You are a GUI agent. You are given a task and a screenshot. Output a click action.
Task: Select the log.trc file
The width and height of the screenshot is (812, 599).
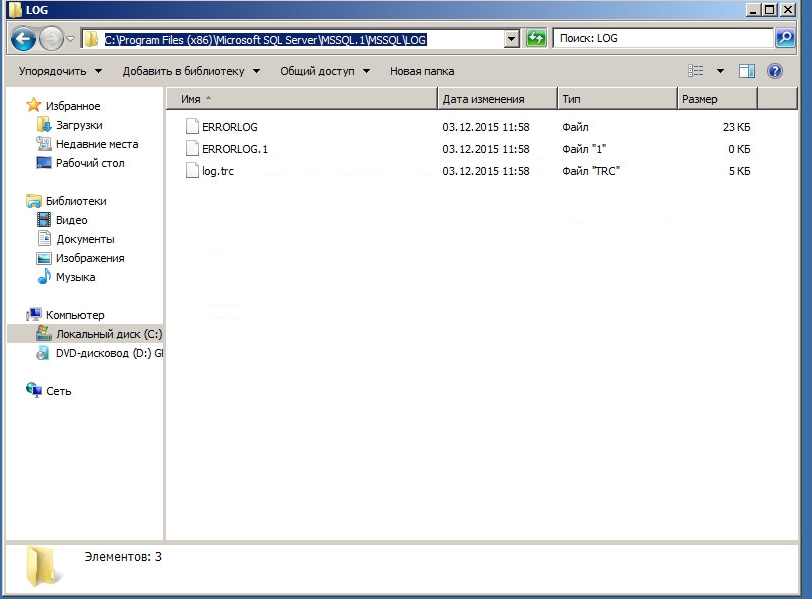218,171
